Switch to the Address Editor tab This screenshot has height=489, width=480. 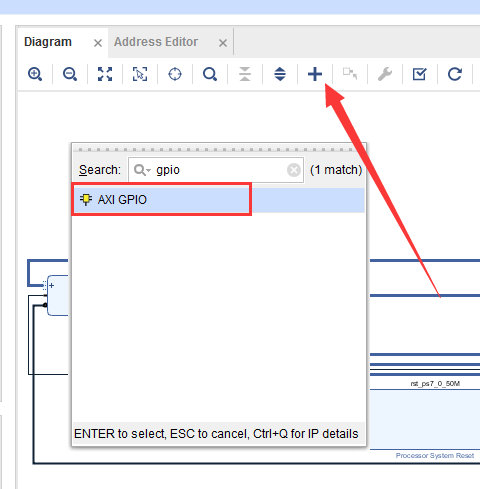point(156,42)
